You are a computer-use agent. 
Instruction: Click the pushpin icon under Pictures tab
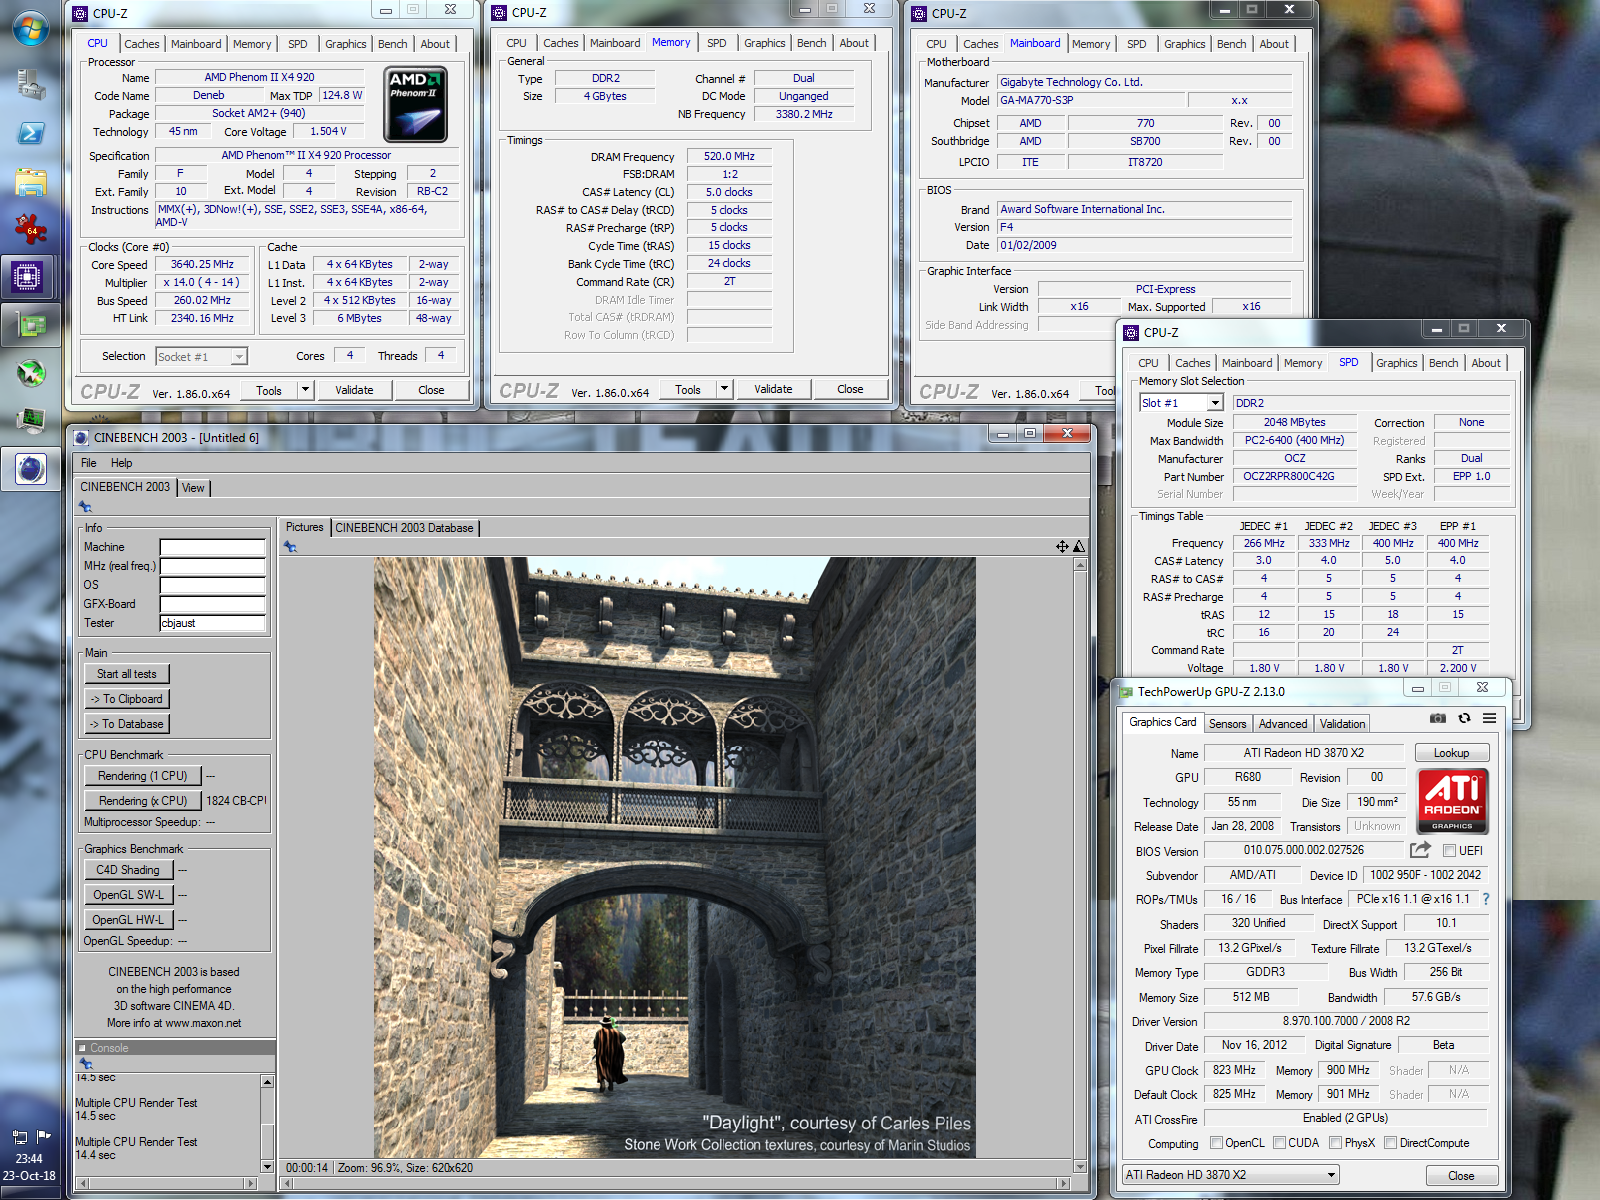290,546
